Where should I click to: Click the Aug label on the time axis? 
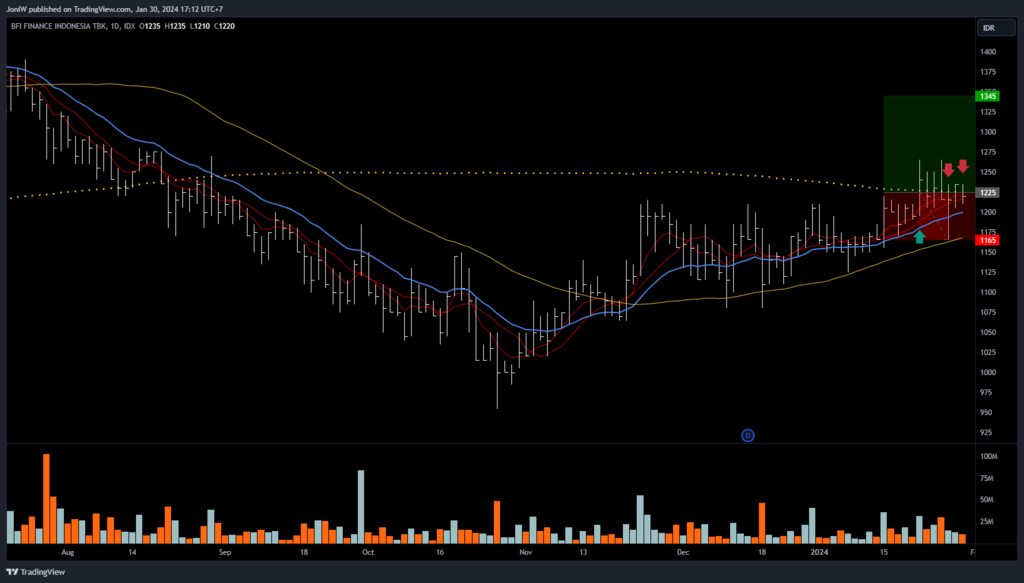68,551
